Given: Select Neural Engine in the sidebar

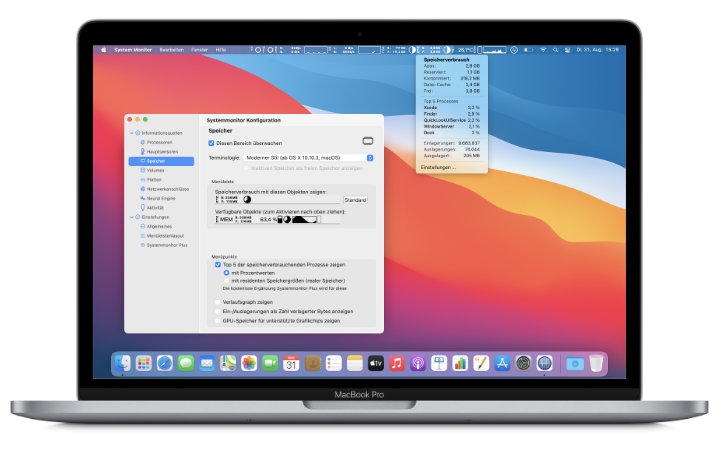Looking at the screenshot, I should pos(161,198).
